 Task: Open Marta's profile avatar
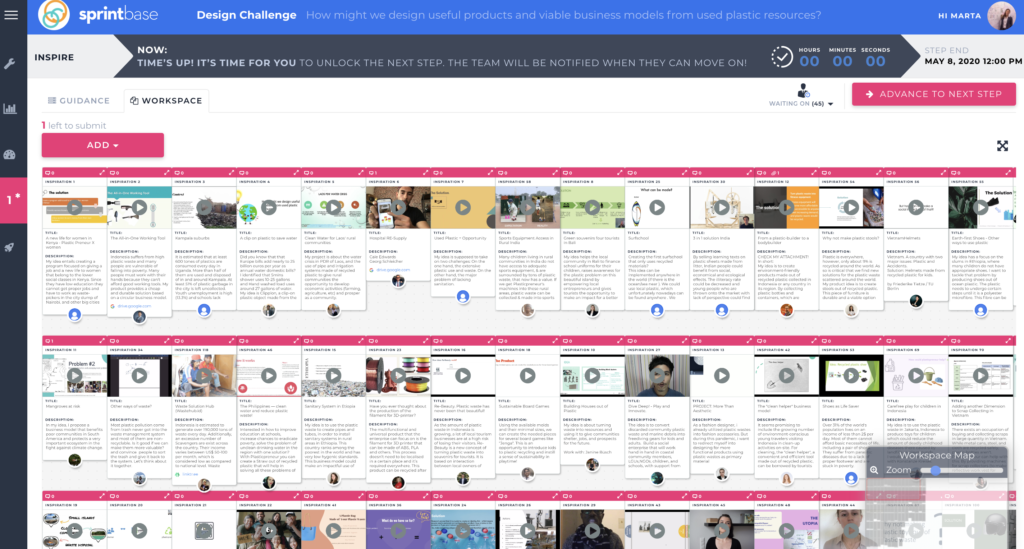pyautogui.click(x=1001, y=15)
